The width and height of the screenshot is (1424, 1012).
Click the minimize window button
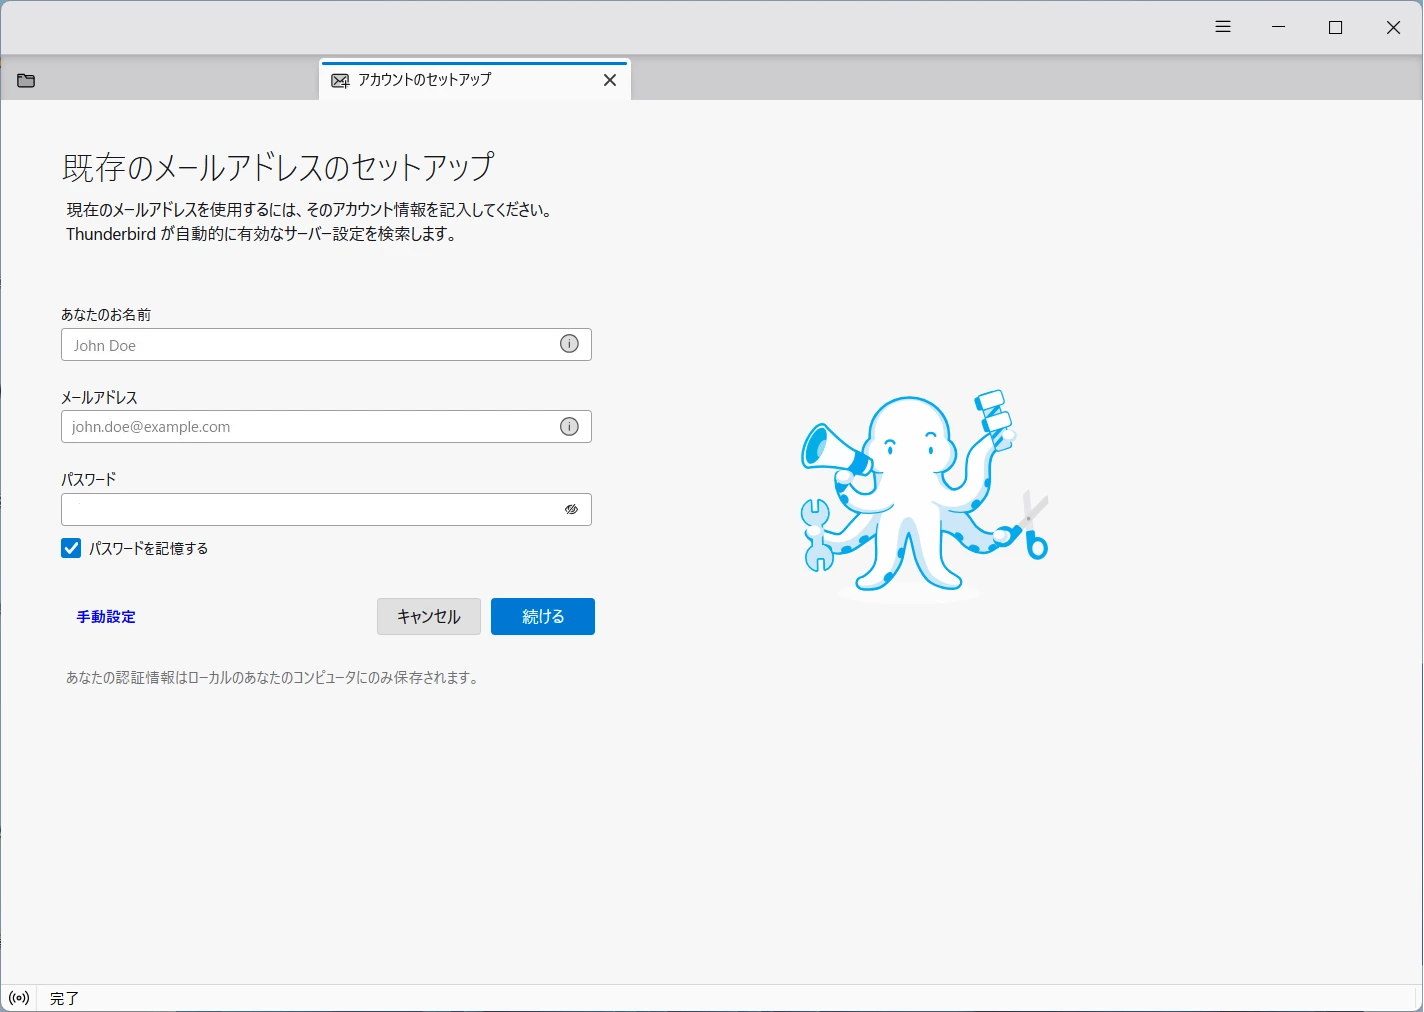click(x=1278, y=27)
